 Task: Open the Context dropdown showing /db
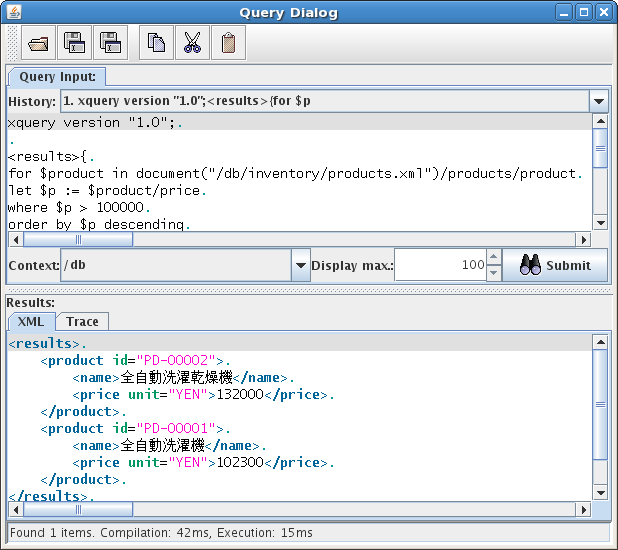[x=300, y=265]
